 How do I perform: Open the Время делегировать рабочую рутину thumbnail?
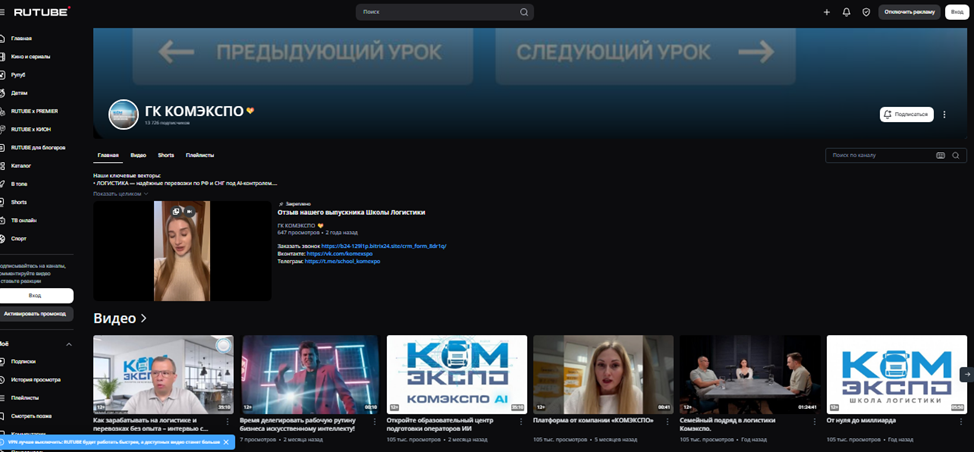309,374
